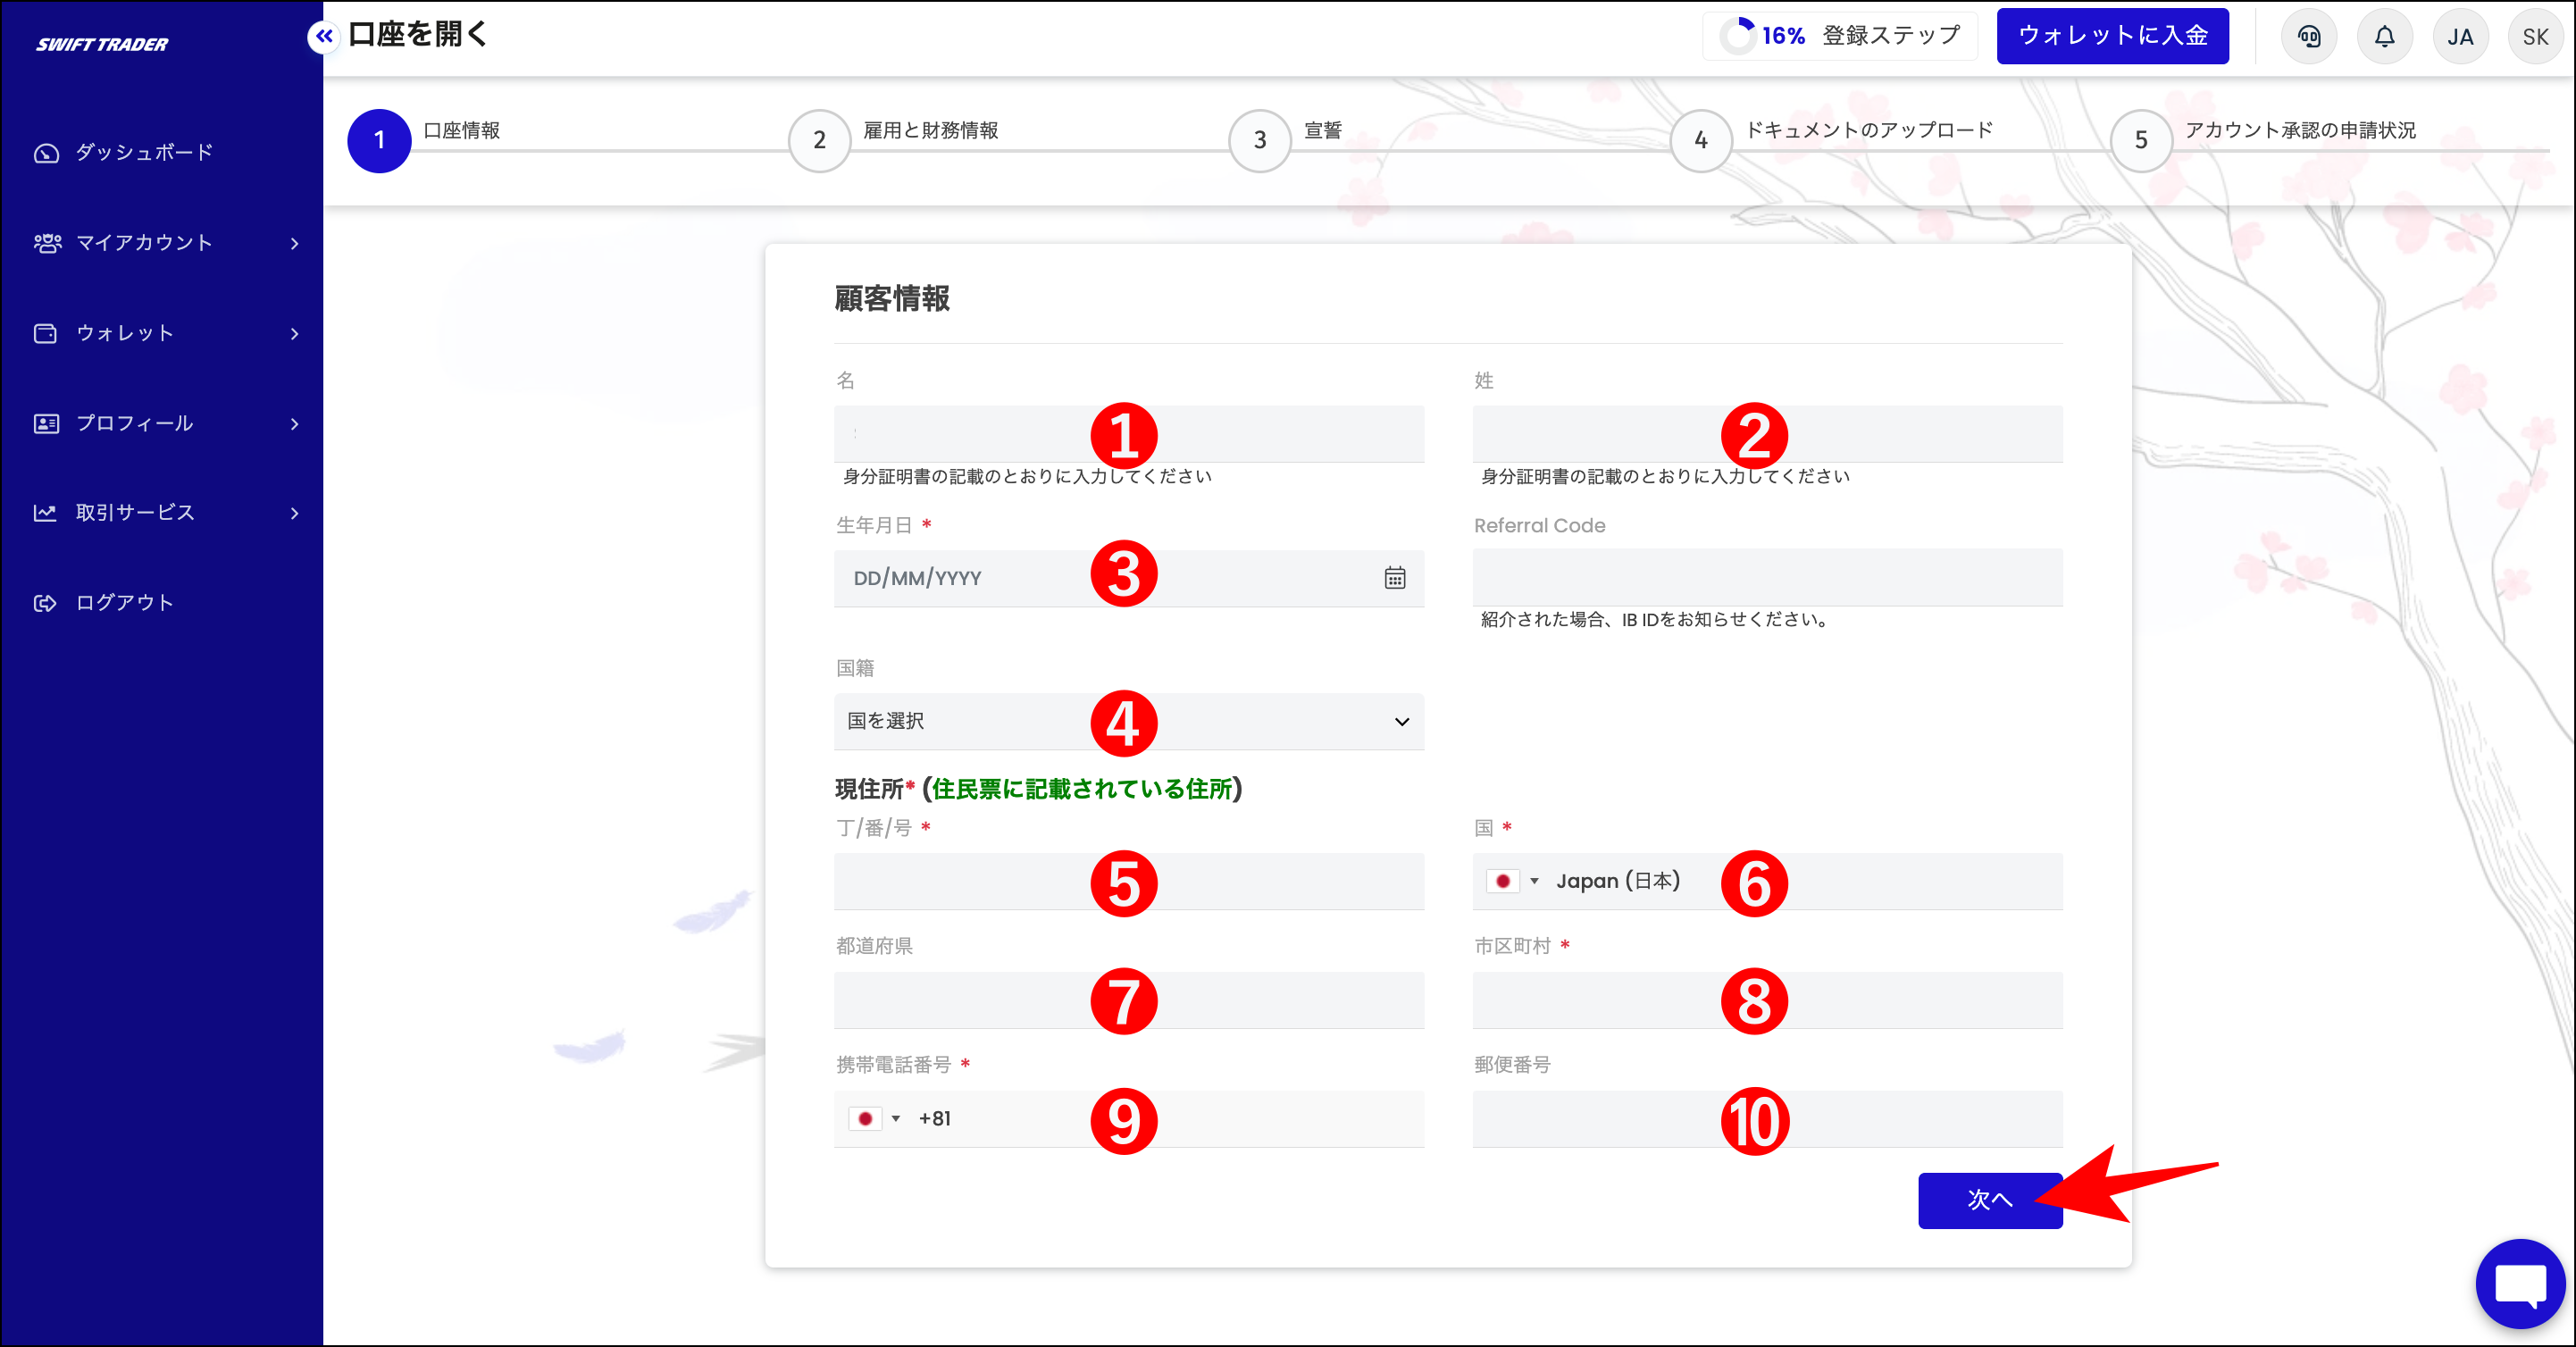Click ログアウト in the sidebar
Image resolution: width=2576 pixels, height=1347 pixels.
[124, 603]
